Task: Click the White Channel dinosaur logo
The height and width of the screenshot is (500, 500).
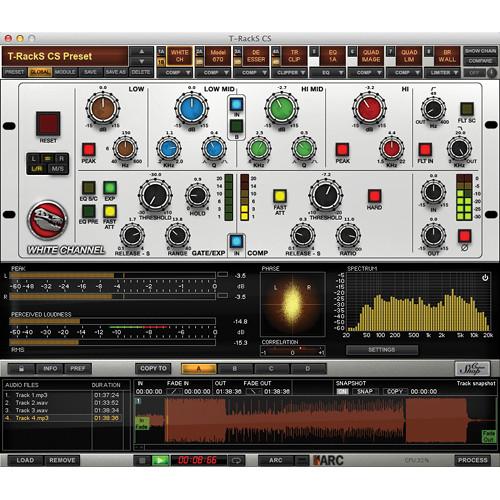Action: (x=47, y=220)
